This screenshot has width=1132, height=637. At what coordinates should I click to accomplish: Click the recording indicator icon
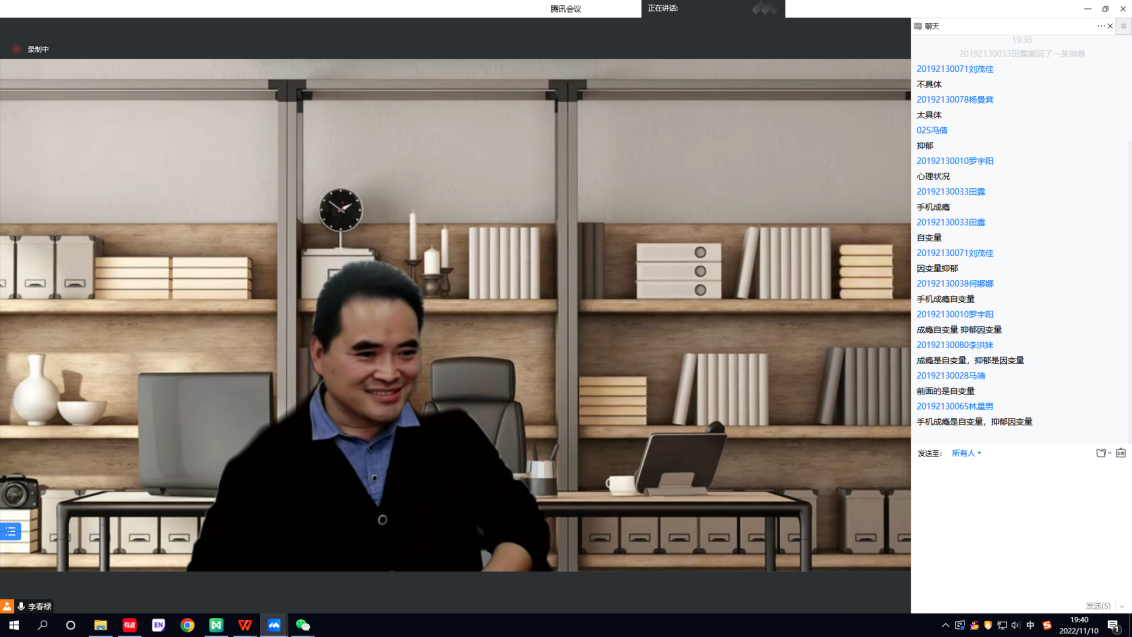[17, 49]
